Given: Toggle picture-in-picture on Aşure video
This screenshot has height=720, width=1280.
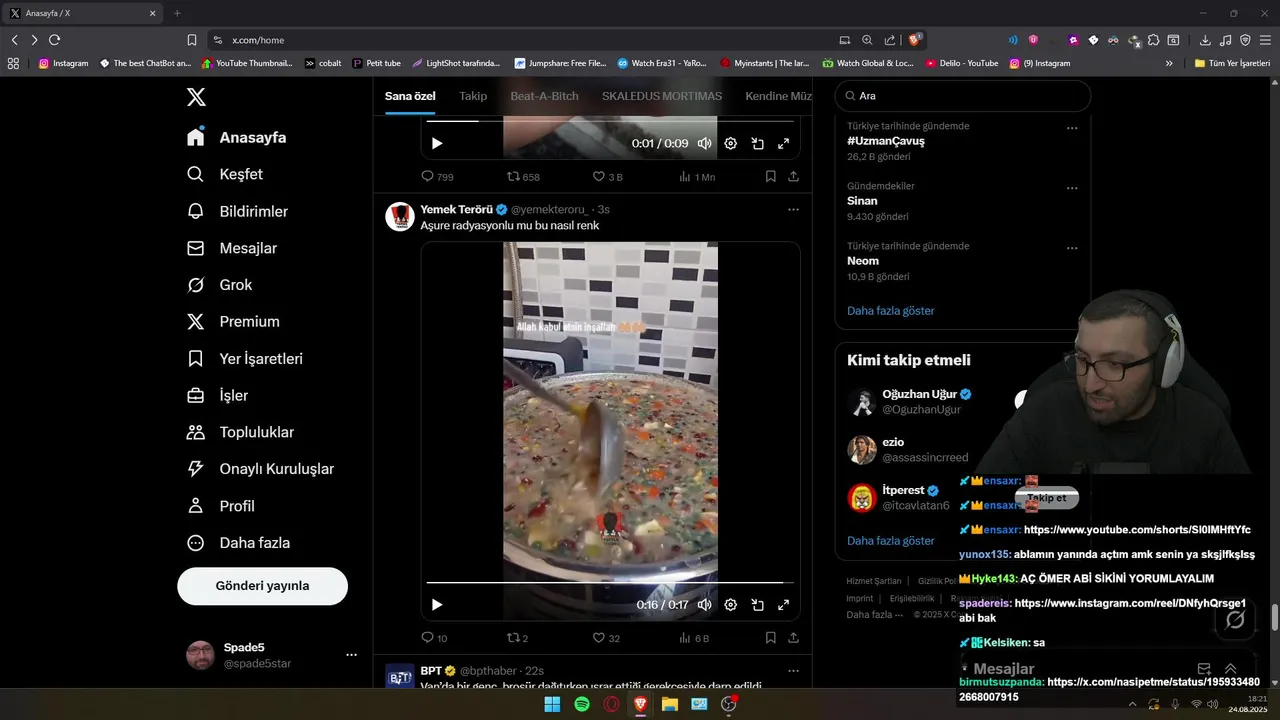Looking at the screenshot, I should click(758, 605).
